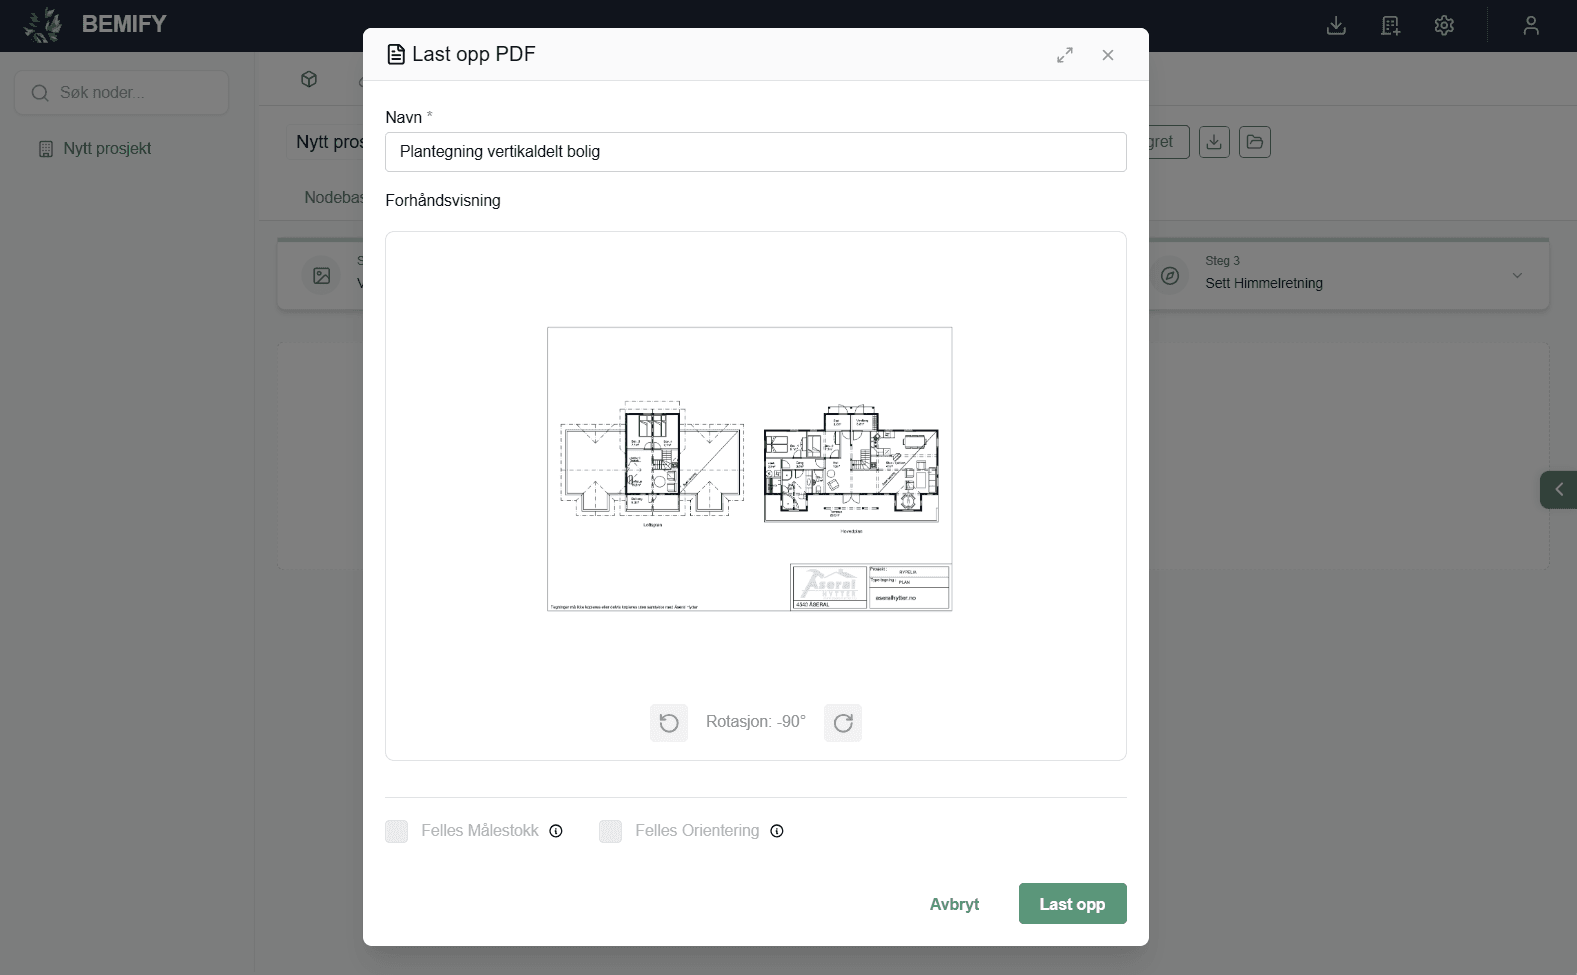The height and width of the screenshot is (975, 1577).
Task: Rotate preview clockwise
Action: point(843,722)
